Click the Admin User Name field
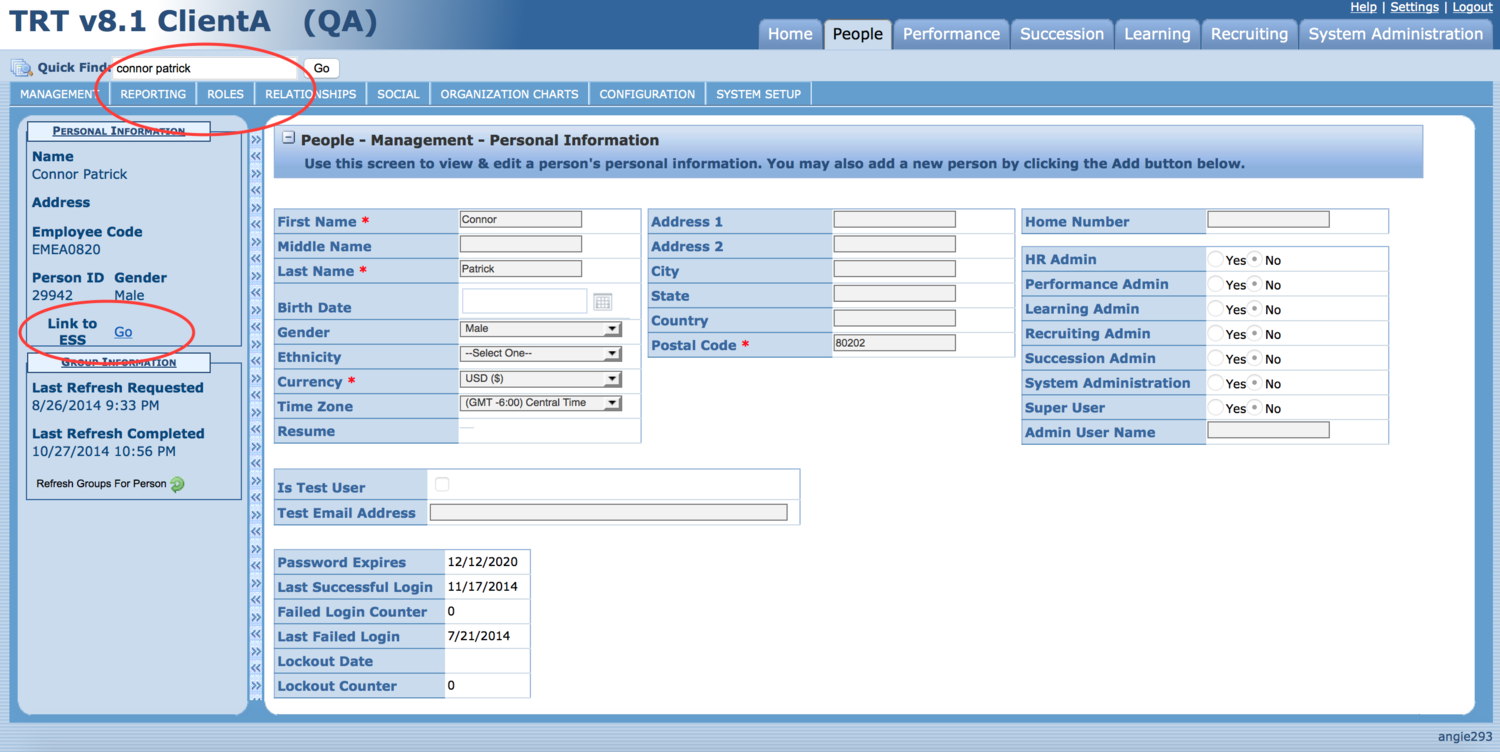1500x752 pixels. pyautogui.click(x=1268, y=430)
